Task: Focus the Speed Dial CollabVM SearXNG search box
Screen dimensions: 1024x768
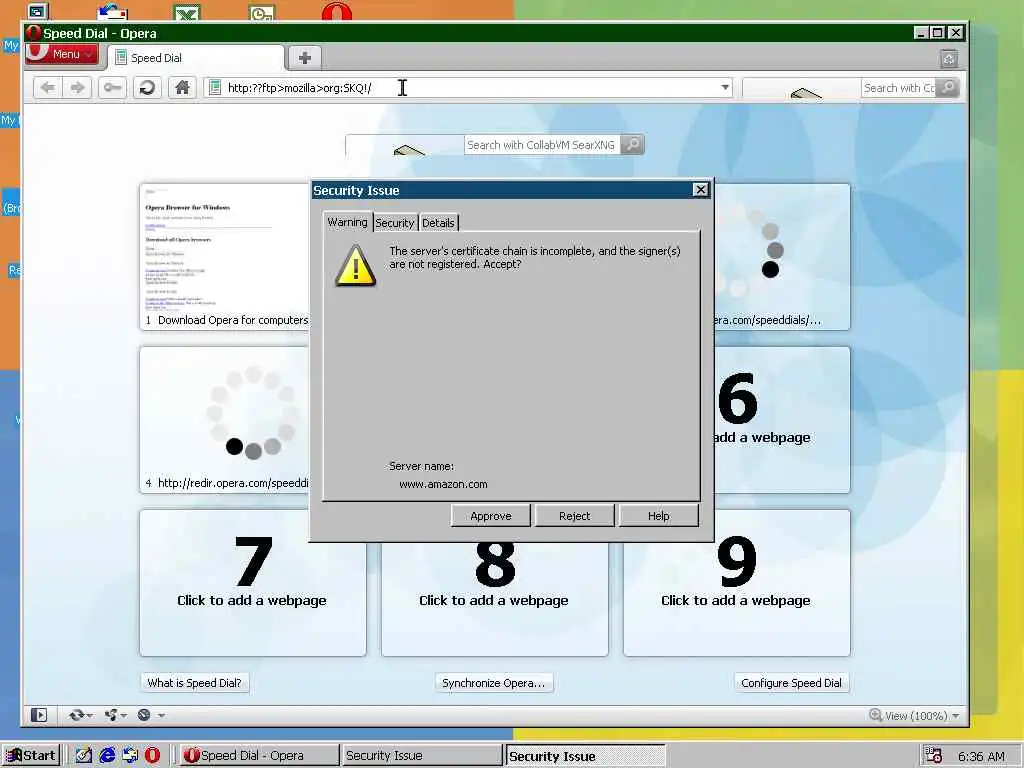Action: click(x=541, y=145)
